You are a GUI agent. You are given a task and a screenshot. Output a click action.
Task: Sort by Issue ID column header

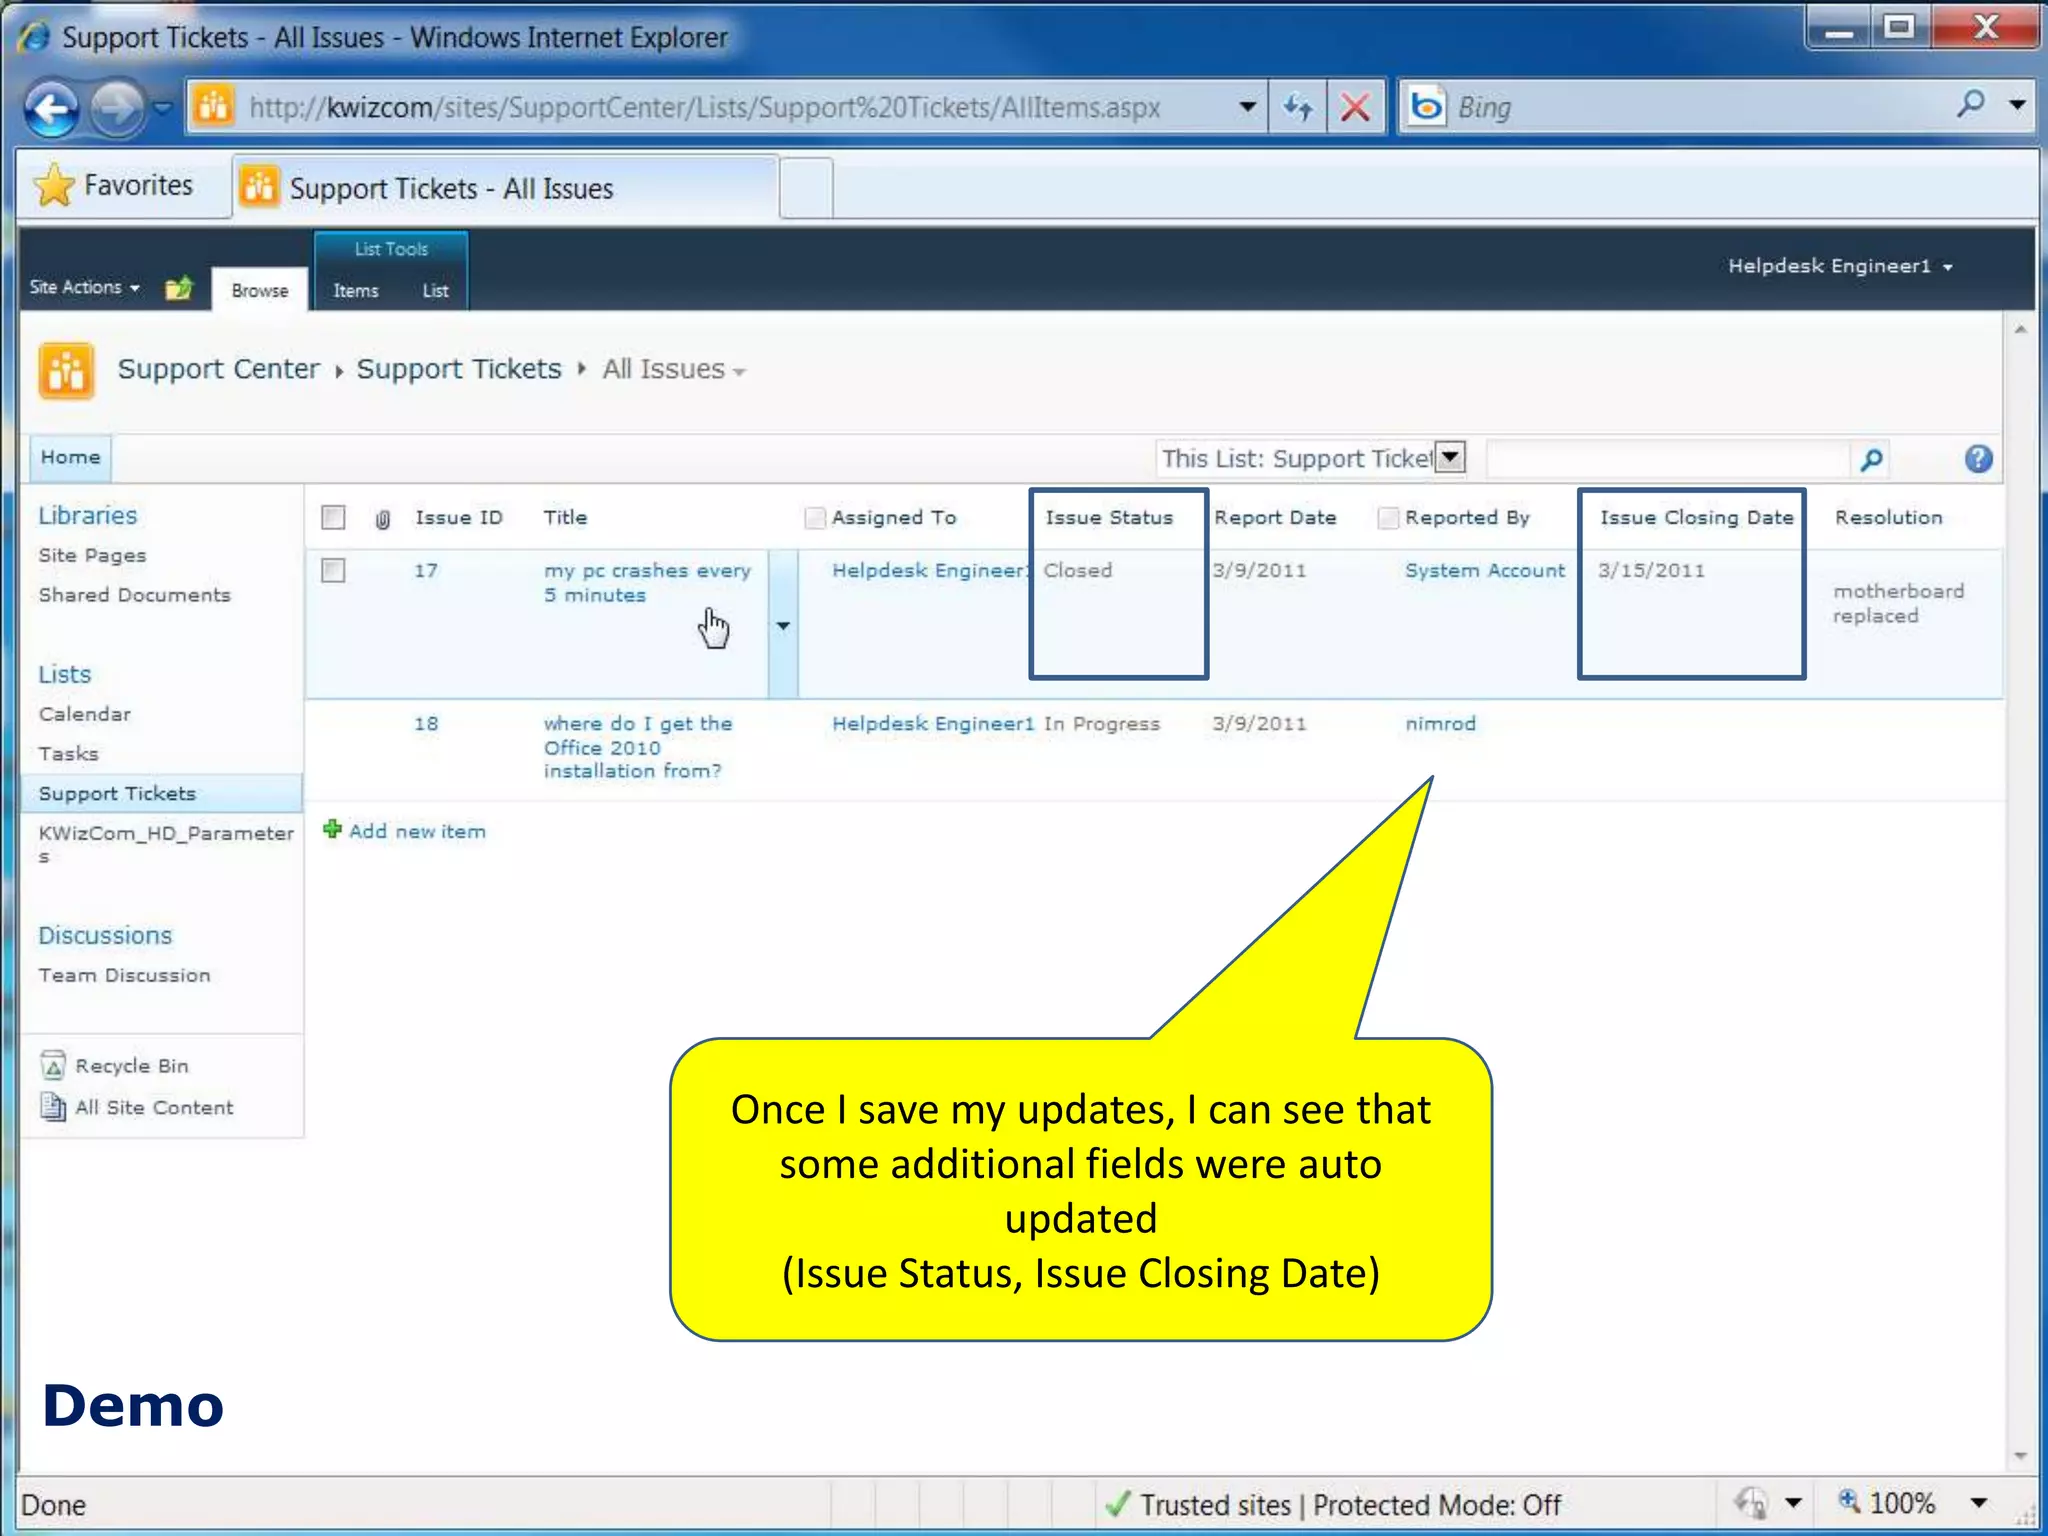pyautogui.click(x=459, y=518)
